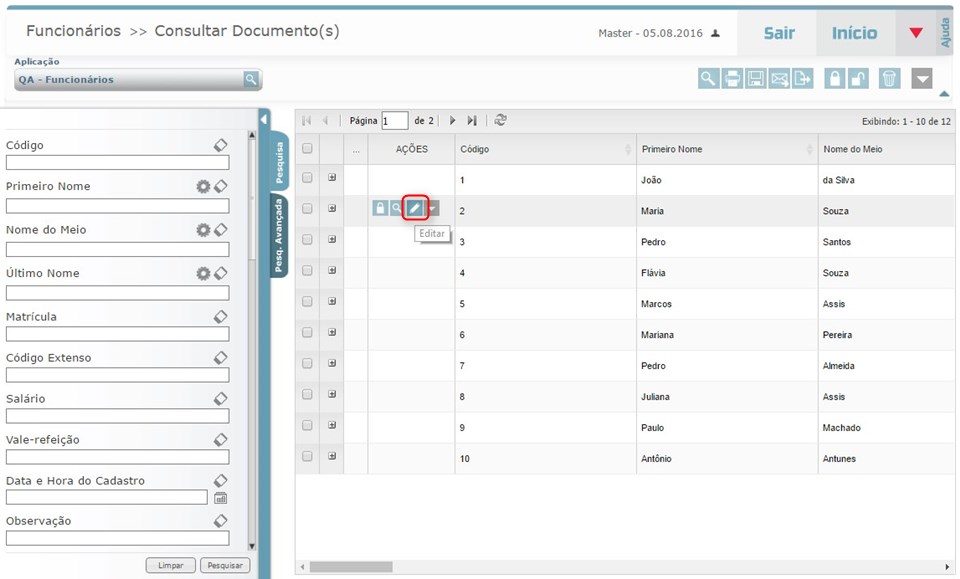Screen dimensions: 960x579
Task: Click the open padlock unlock icon
Action: click(x=858, y=79)
